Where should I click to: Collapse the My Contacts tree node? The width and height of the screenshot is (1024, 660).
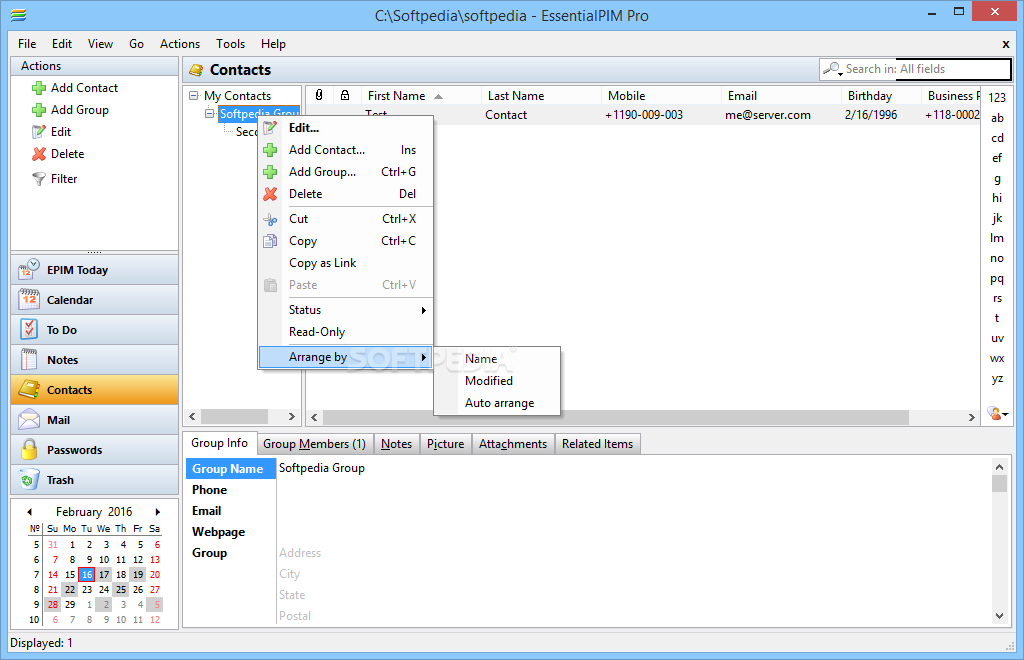coord(194,95)
